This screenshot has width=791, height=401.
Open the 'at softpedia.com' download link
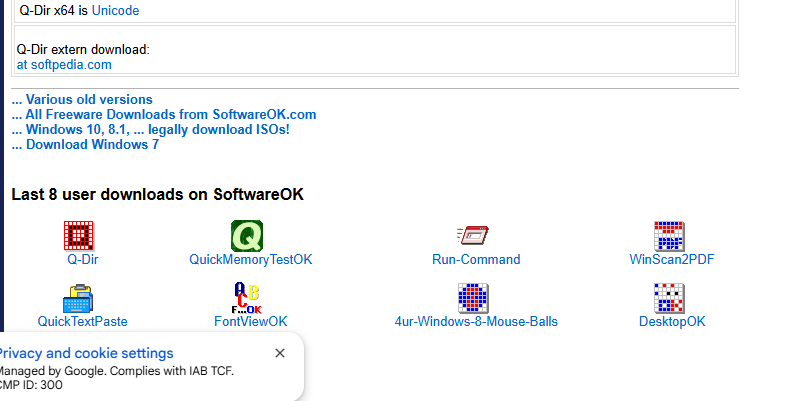64,65
